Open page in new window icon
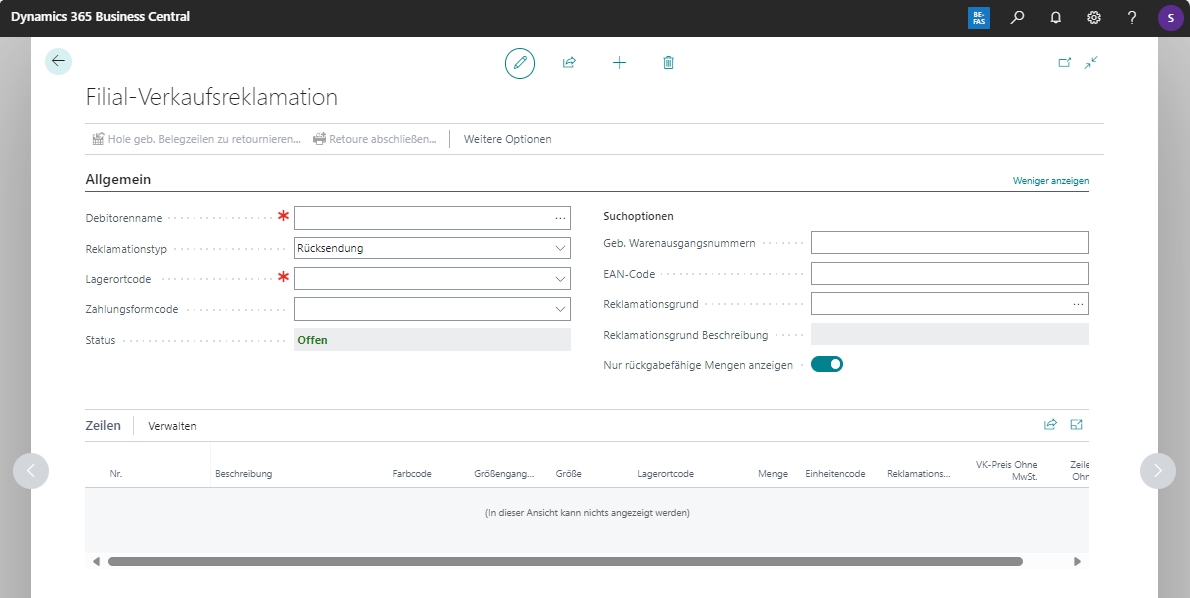 [x=1065, y=62]
